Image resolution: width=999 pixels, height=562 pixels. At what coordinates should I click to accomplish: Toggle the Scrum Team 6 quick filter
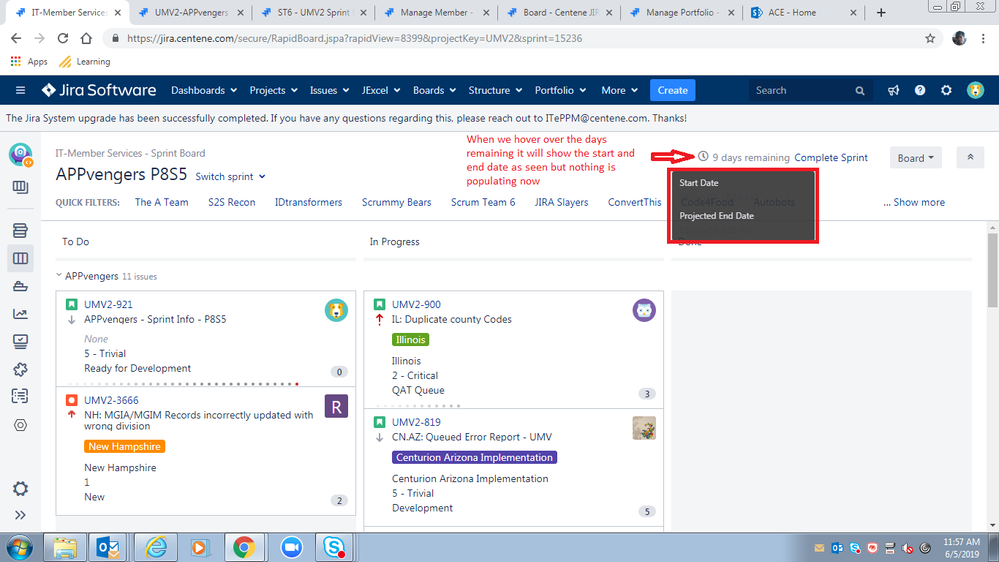coord(483,202)
